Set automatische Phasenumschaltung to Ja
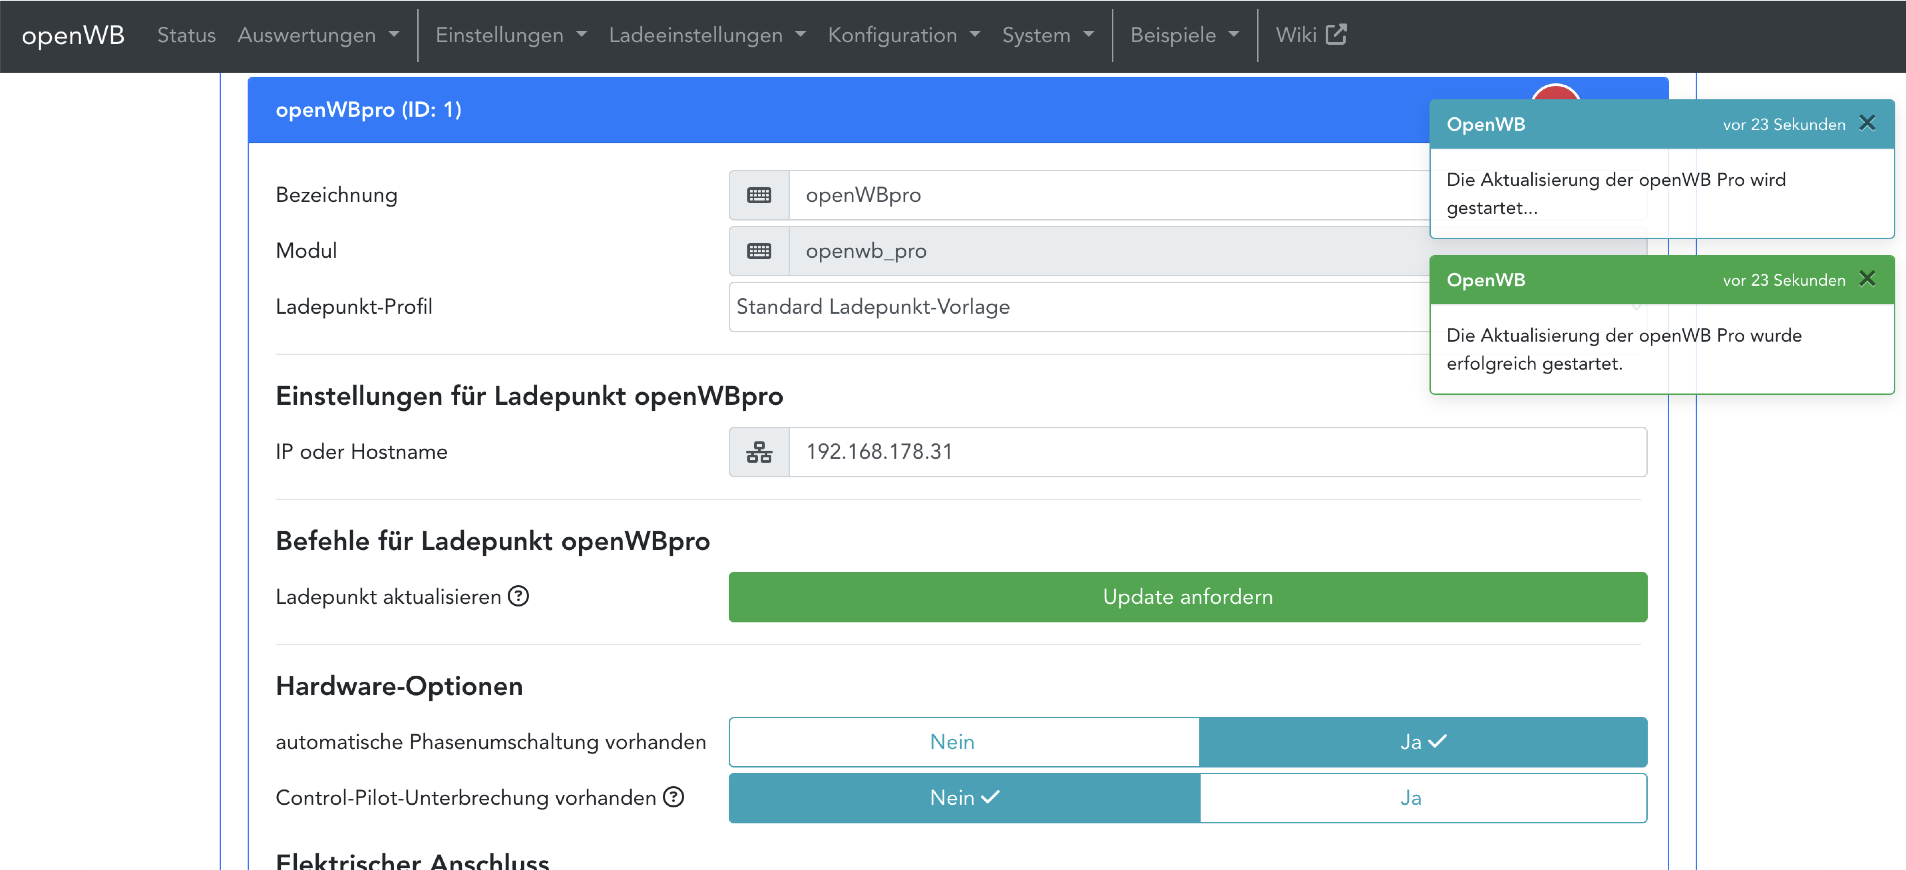This screenshot has width=1906, height=870. (x=1422, y=742)
